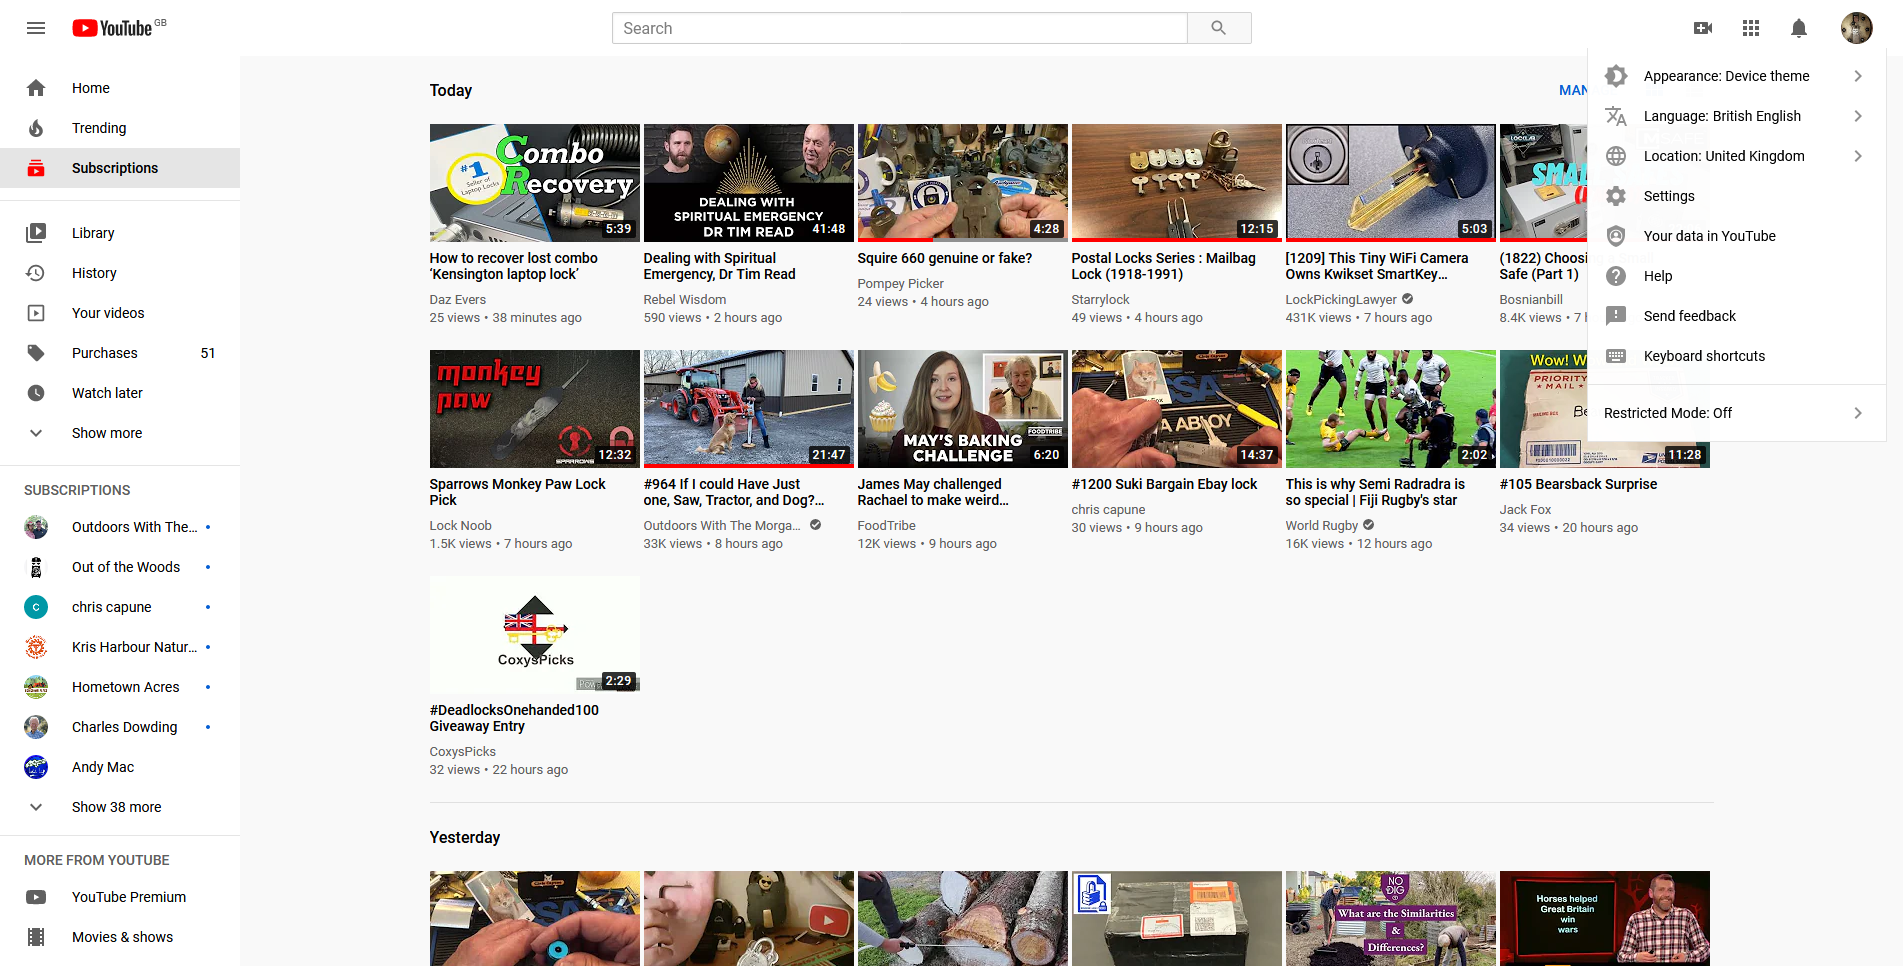Screen dimensions: 1903x966
Task: Open Kris Harbour Natural Building subscription
Action: 120,647
